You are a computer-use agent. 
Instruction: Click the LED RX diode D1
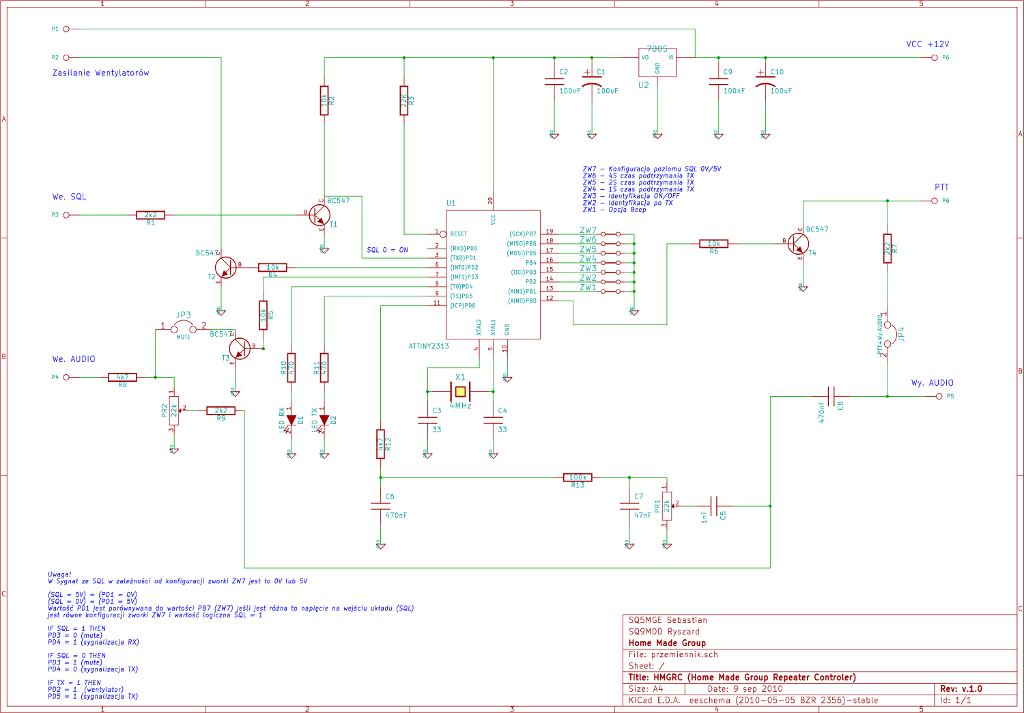point(291,418)
